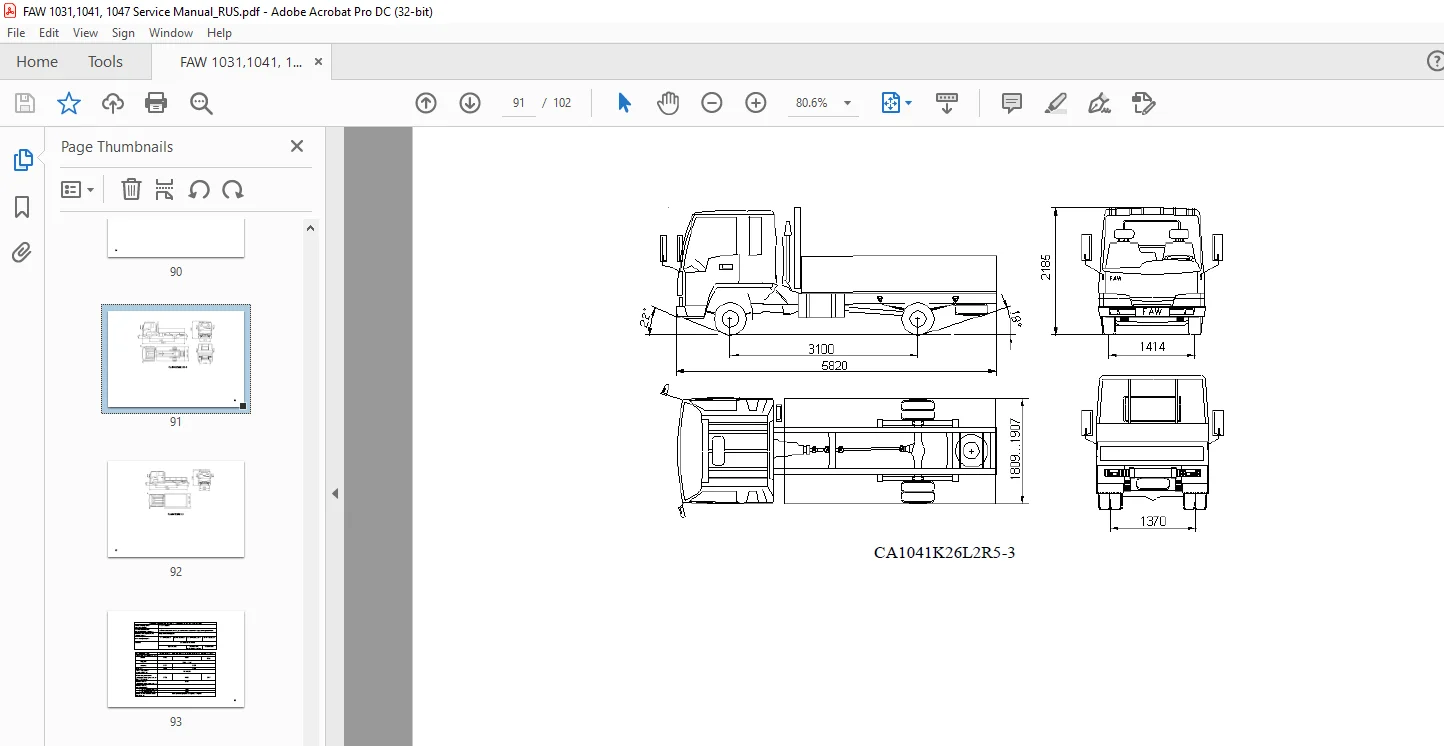Show Page Thumbnails panel icon
This screenshot has width=1444, height=746.
pyautogui.click(x=22, y=159)
